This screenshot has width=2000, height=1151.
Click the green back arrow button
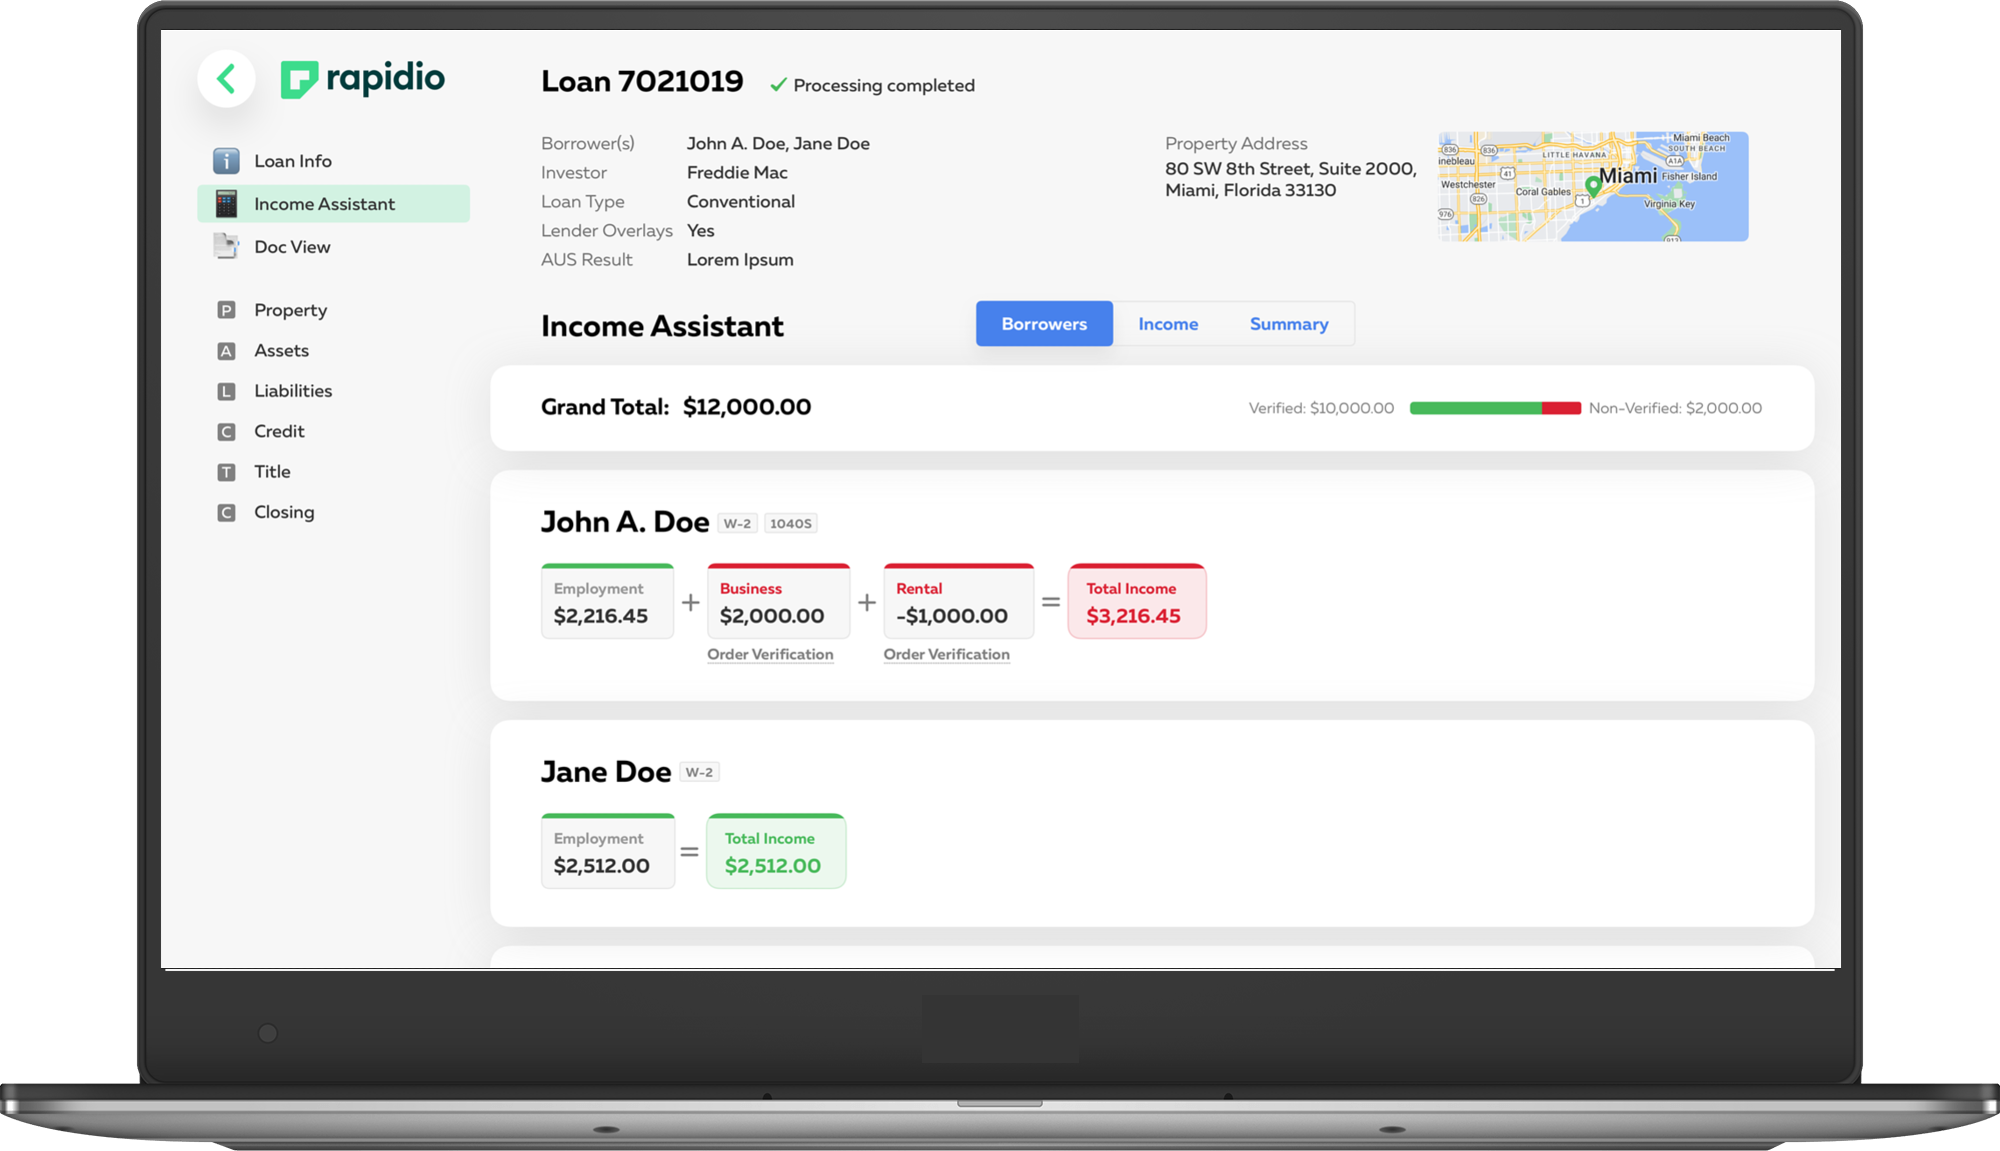point(227,79)
